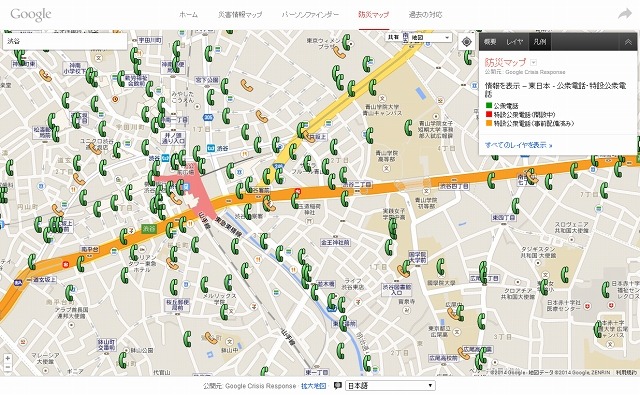Click orange phone marker beside 宮下公園
The image size is (640, 395).
(x=247, y=85)
